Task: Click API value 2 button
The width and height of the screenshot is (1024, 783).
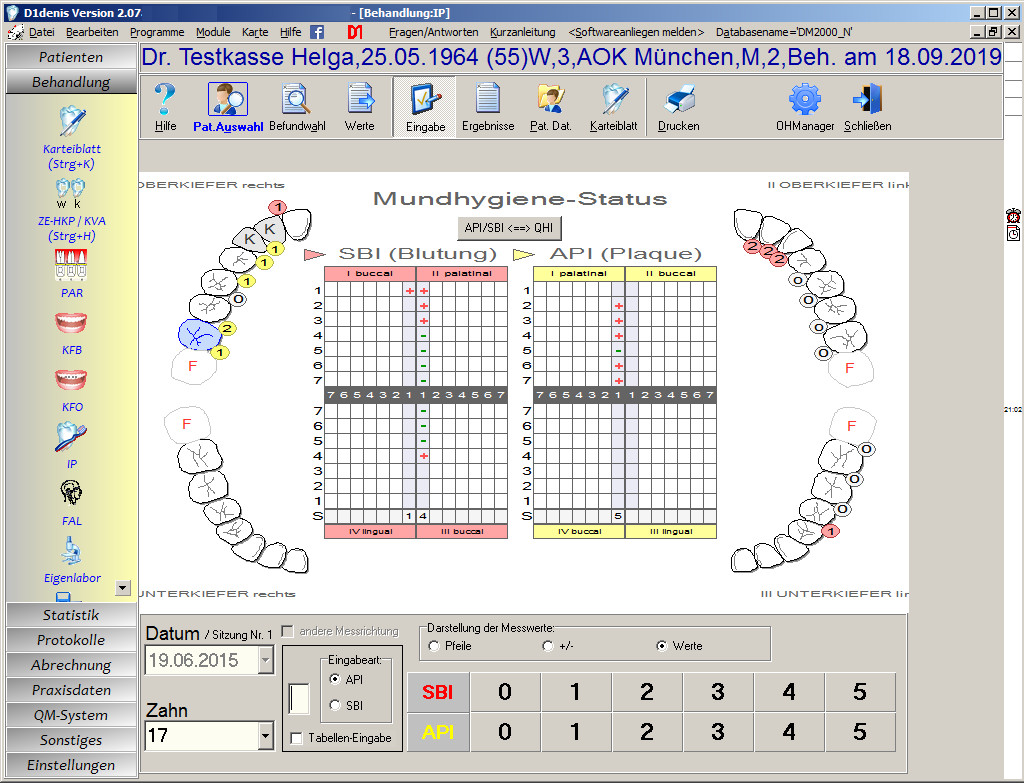Action: coord(647,732)
